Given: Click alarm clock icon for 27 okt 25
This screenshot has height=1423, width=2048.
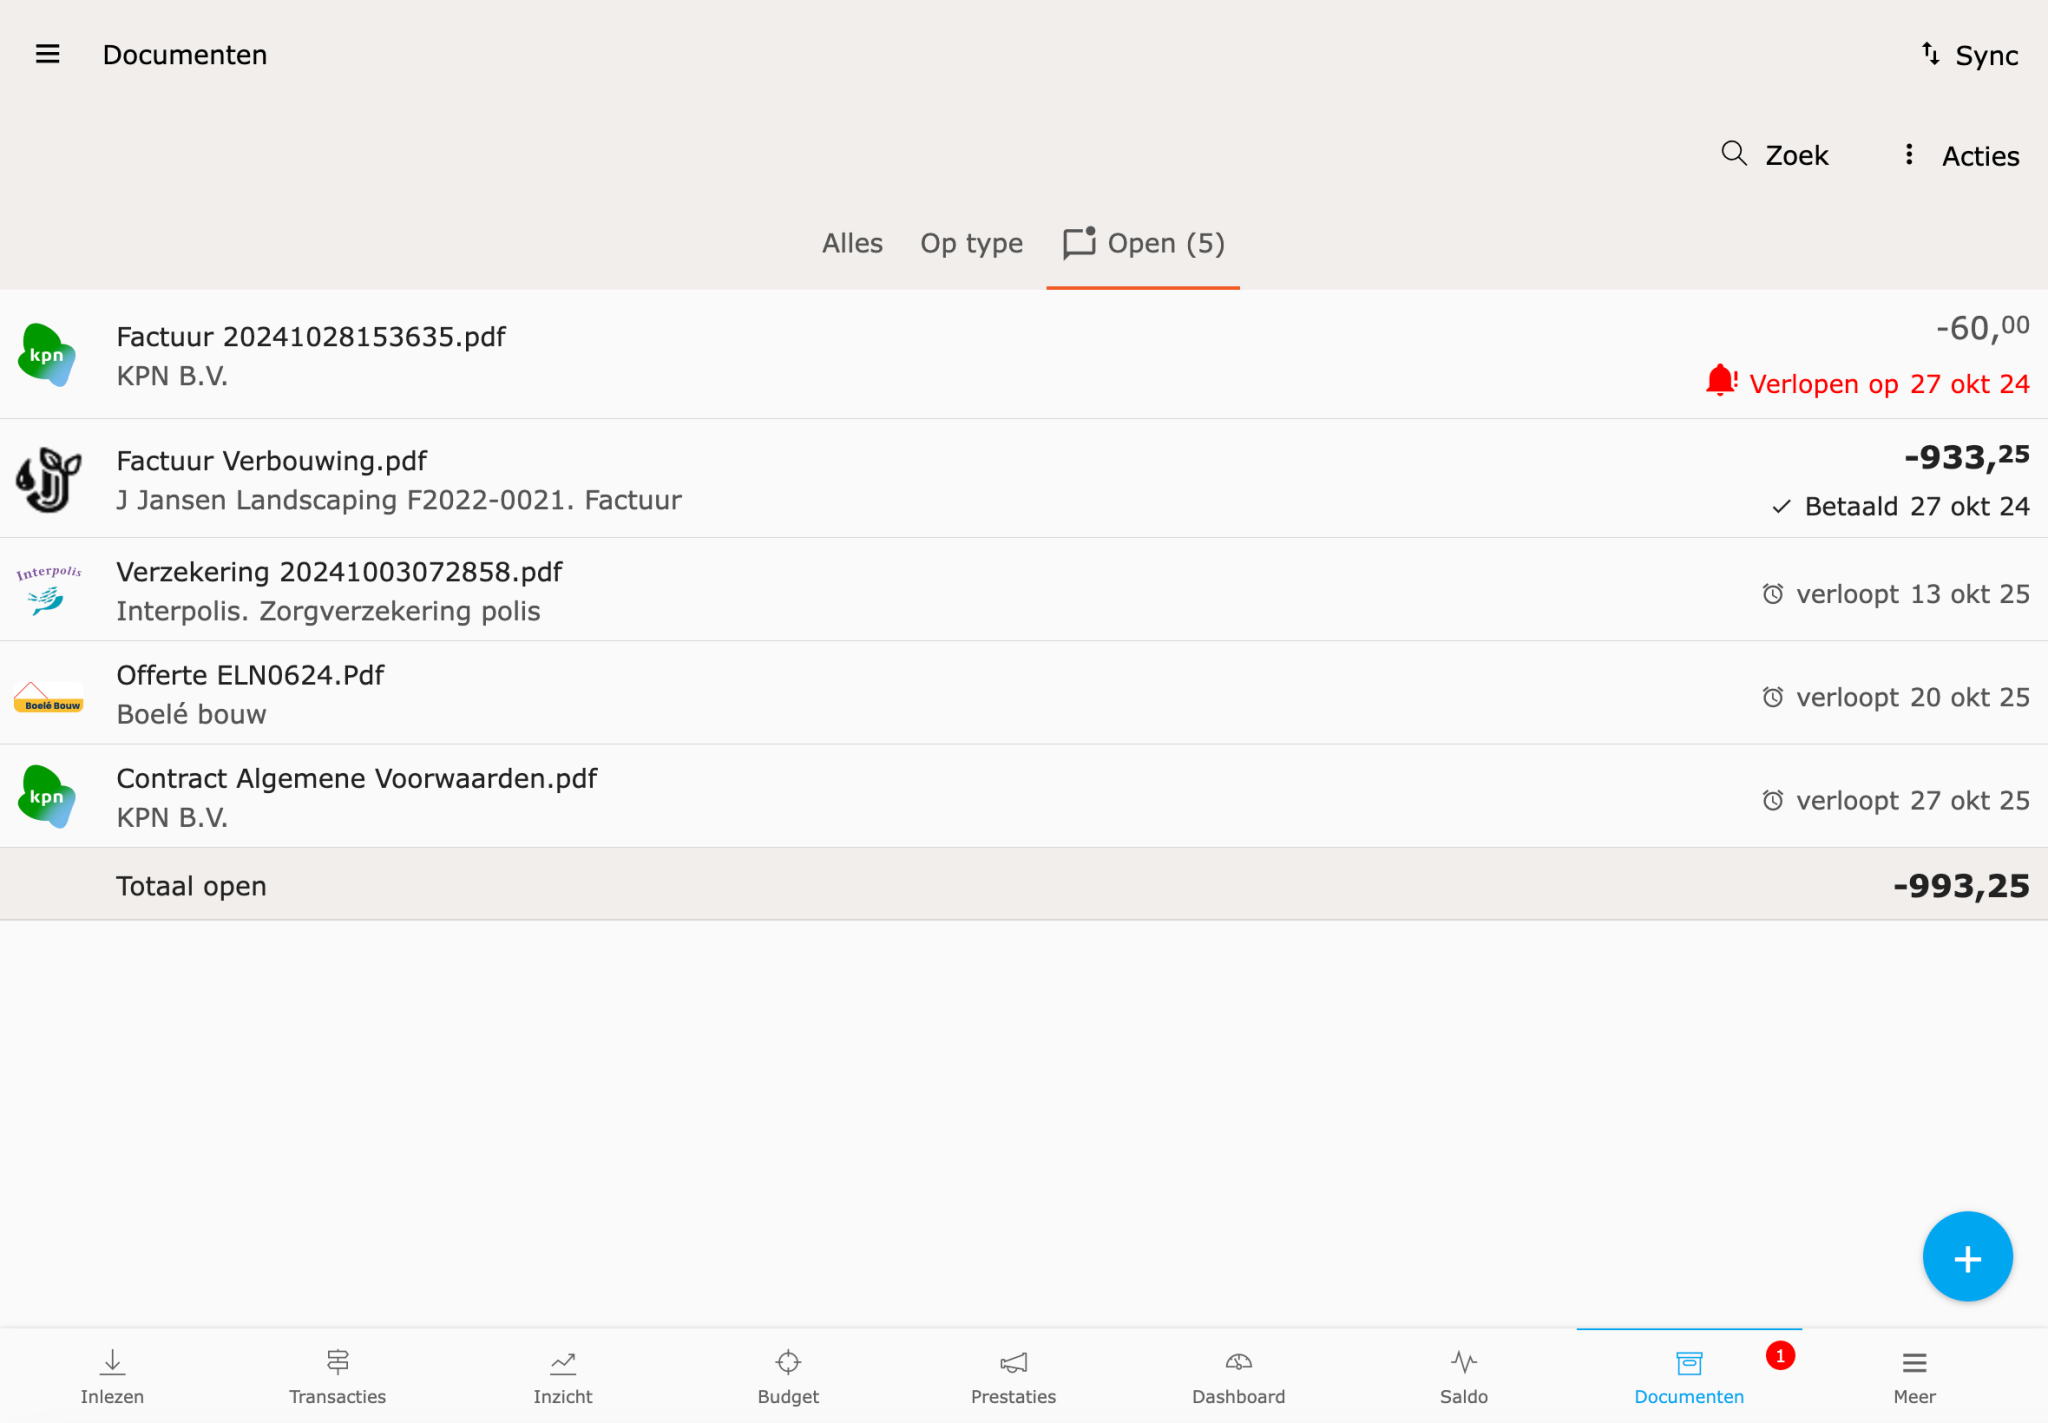Looking at the screenshot, I should [x=1772, y=800].
